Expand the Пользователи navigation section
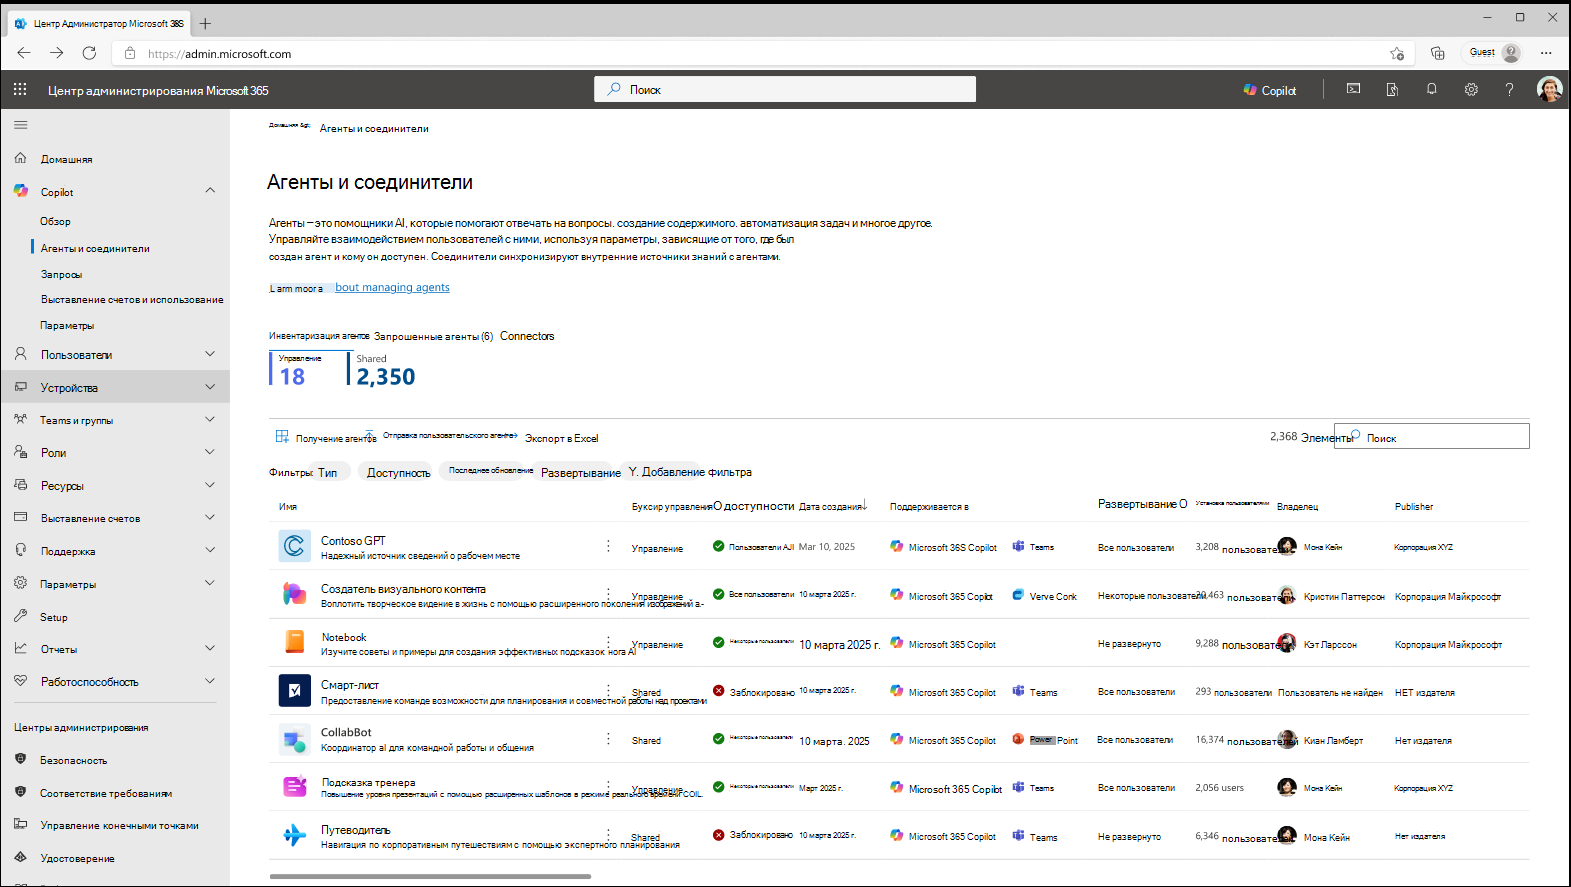This screenshot has width=1571, height=887. (x=210, y=354)
